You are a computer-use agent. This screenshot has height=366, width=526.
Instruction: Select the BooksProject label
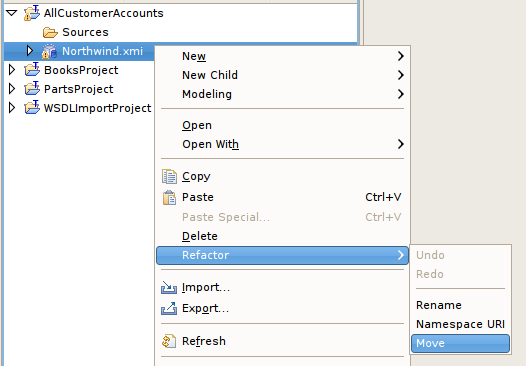(x=81, y=70)
